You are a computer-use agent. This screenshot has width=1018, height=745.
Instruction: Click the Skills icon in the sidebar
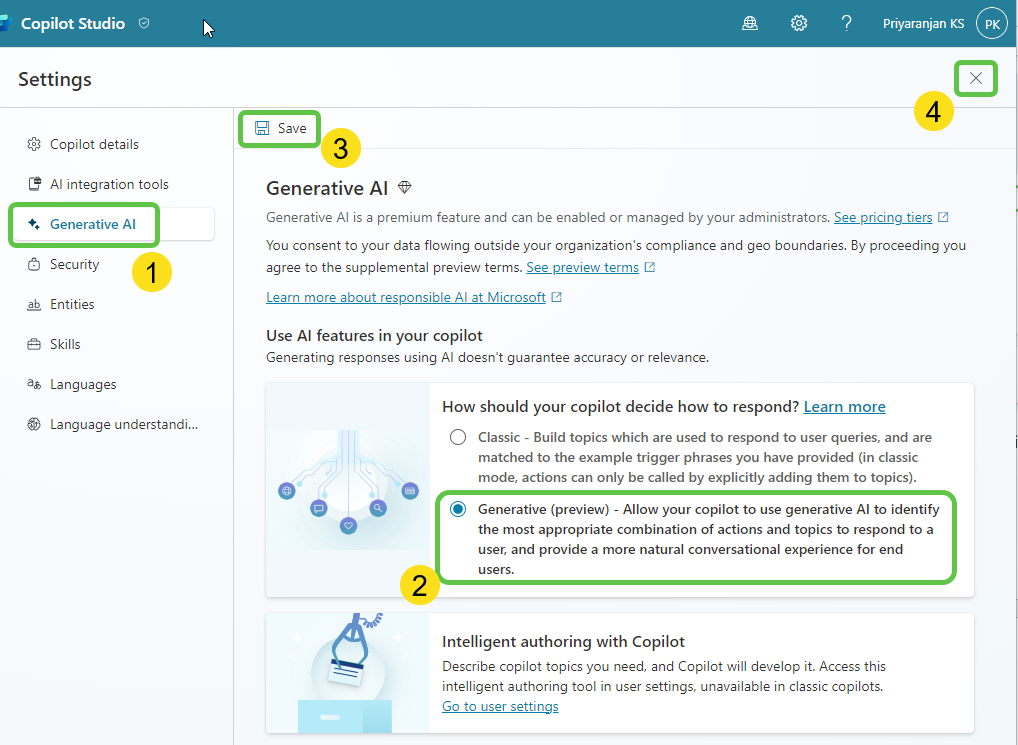coord(31,344)
